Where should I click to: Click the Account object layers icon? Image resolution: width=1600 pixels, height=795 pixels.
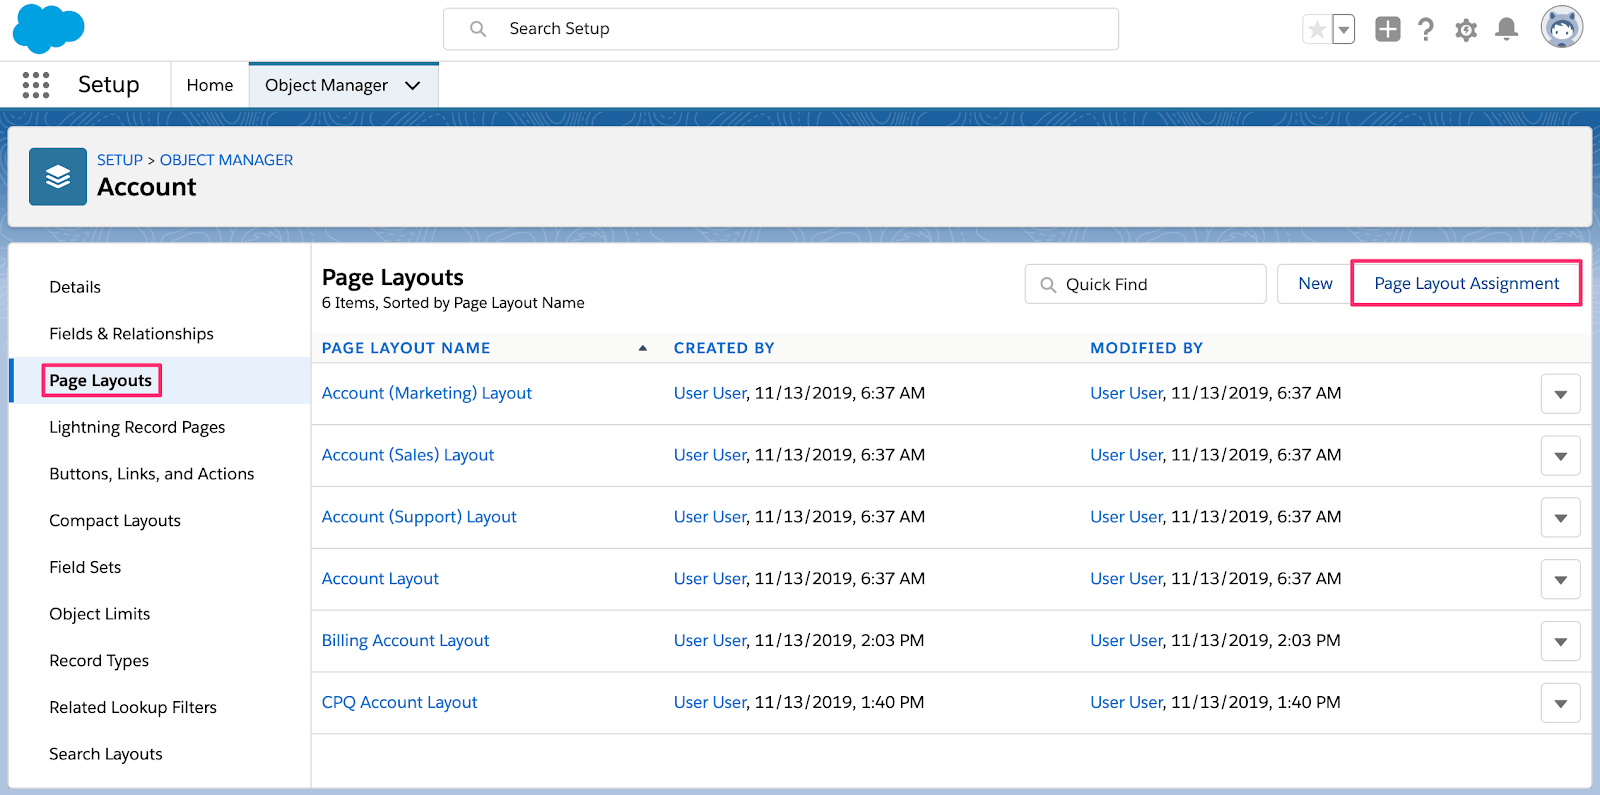(x=58, y=177)
